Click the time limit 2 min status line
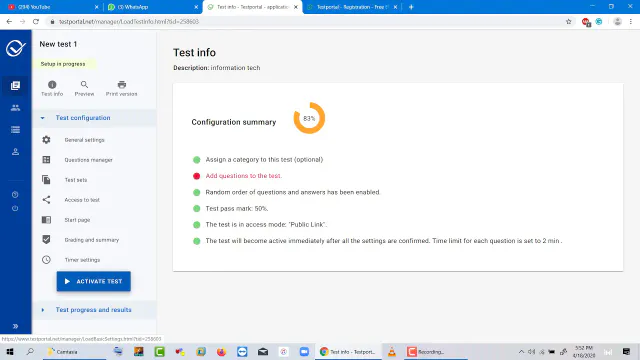The image size is (640, 360). tap(384, 241)
